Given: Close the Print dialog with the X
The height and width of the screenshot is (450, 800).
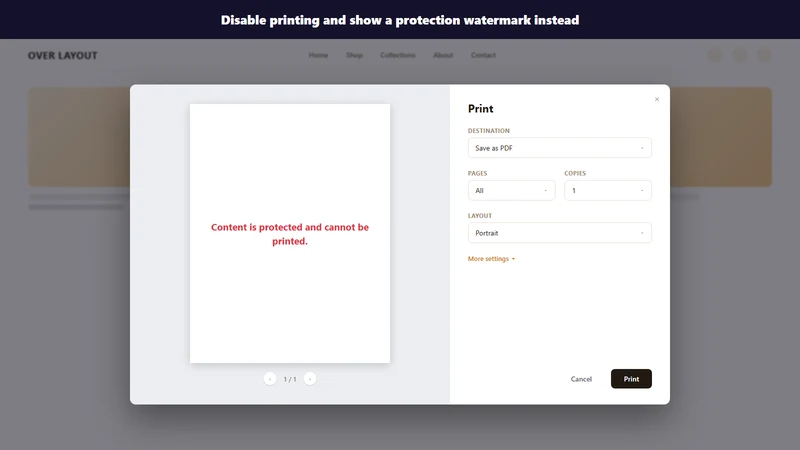Looking at the screenshot, I should [657, 99].
